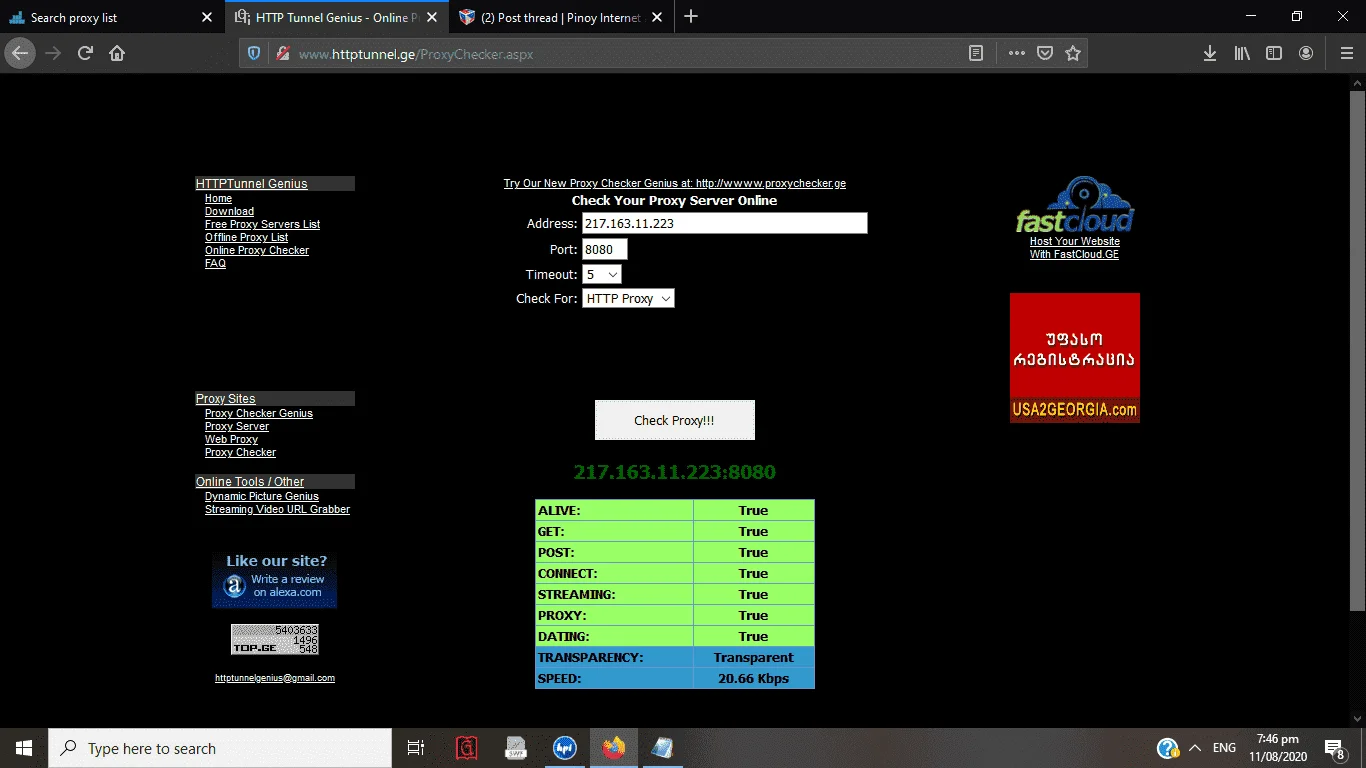Click the USA2GEORGIA.com red banner ad
Viewport: 1366px width, 768px height.
[x=1075, y=358]
